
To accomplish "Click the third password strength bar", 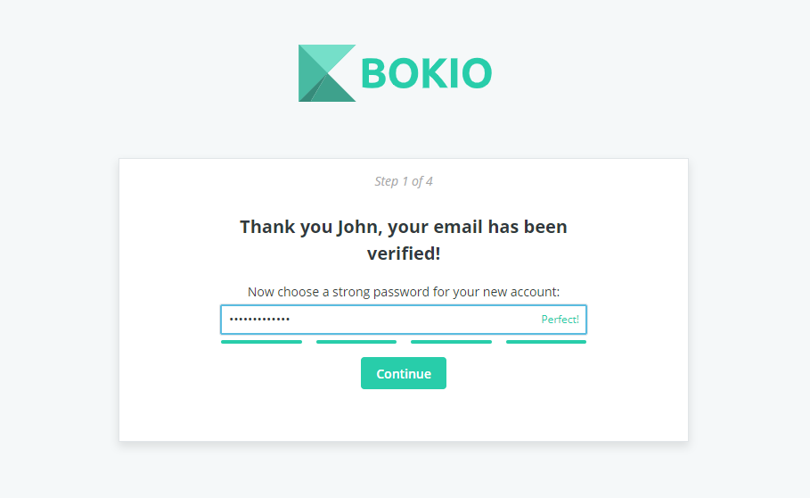I will tap(451, 341).
